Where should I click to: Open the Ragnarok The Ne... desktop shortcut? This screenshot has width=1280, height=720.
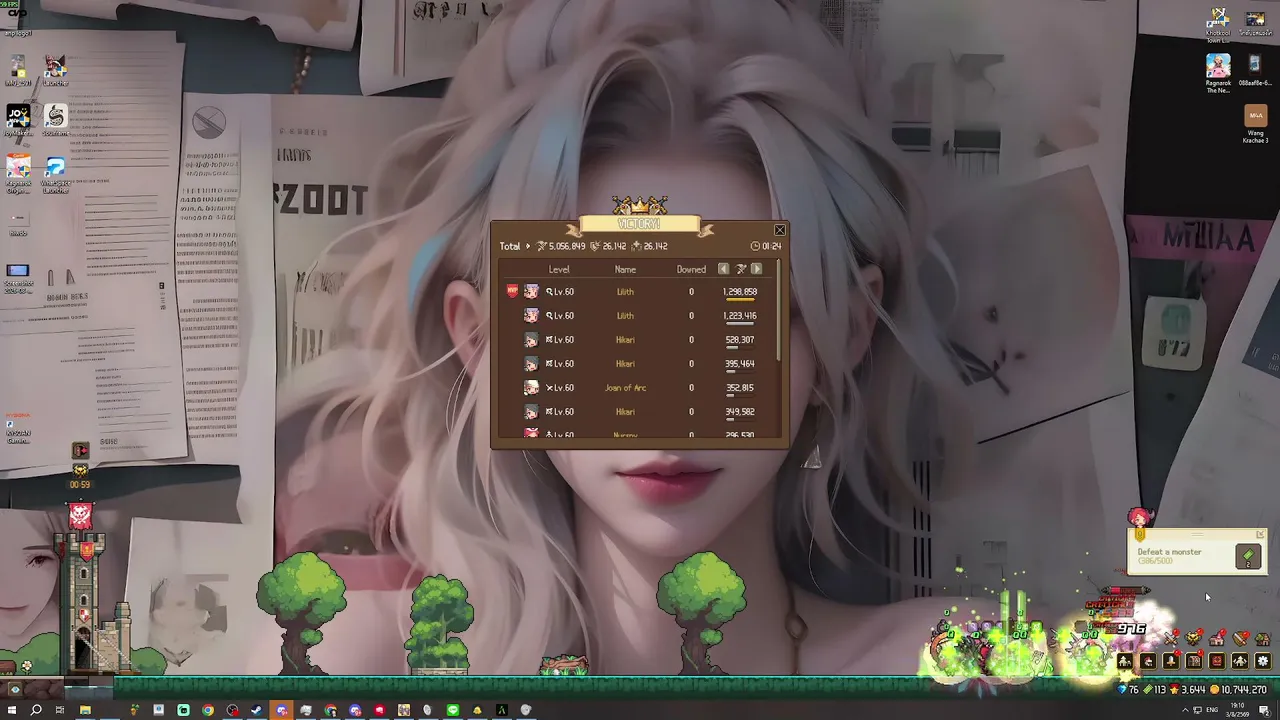pos(1218,73)
